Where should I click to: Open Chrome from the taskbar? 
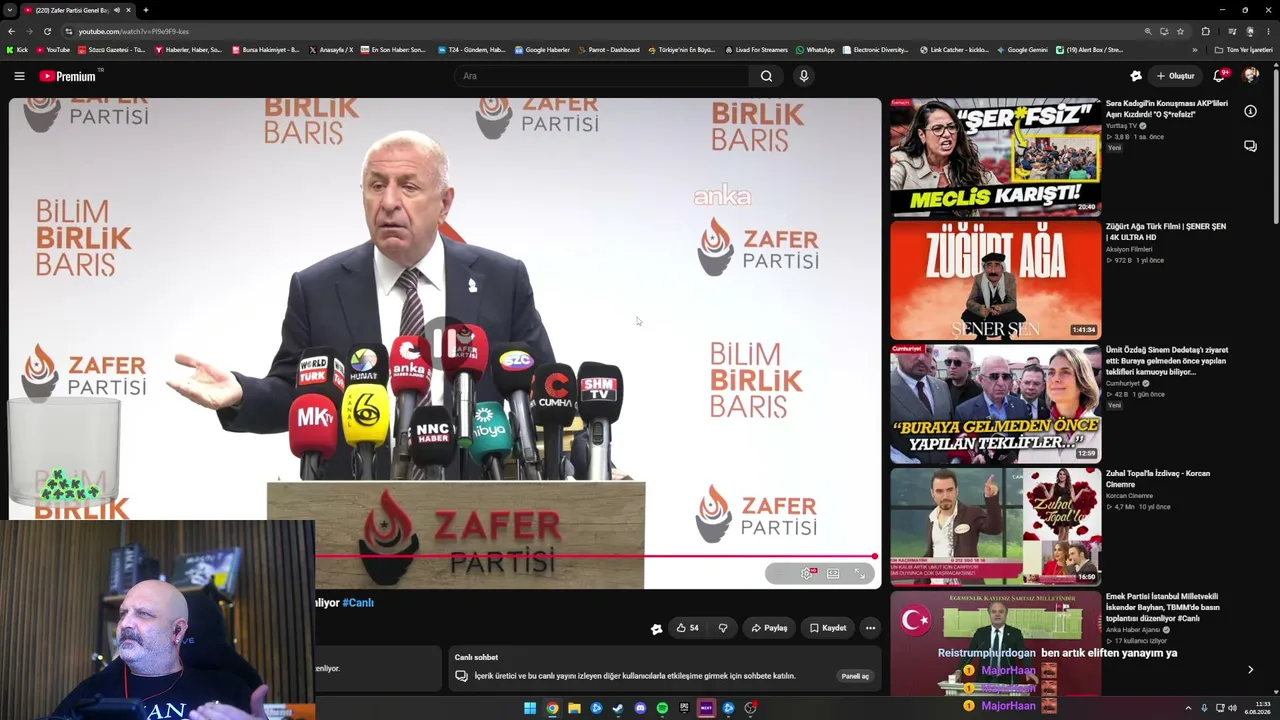pyautogui.click(x=552, y=708)
